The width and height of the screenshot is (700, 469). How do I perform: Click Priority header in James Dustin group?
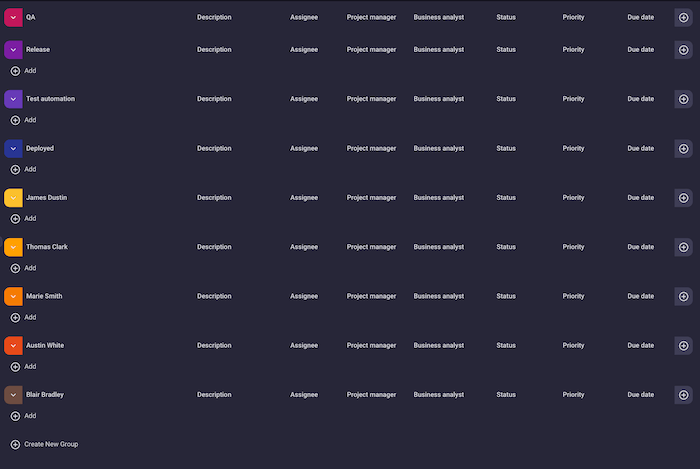573,197
